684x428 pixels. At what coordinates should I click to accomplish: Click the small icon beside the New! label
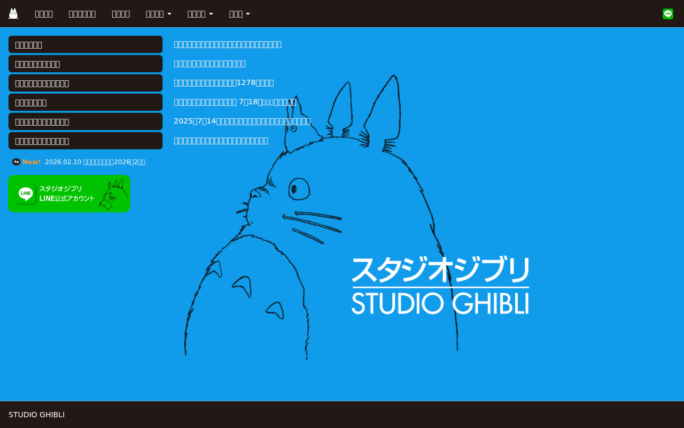click(x=16, y=161)
